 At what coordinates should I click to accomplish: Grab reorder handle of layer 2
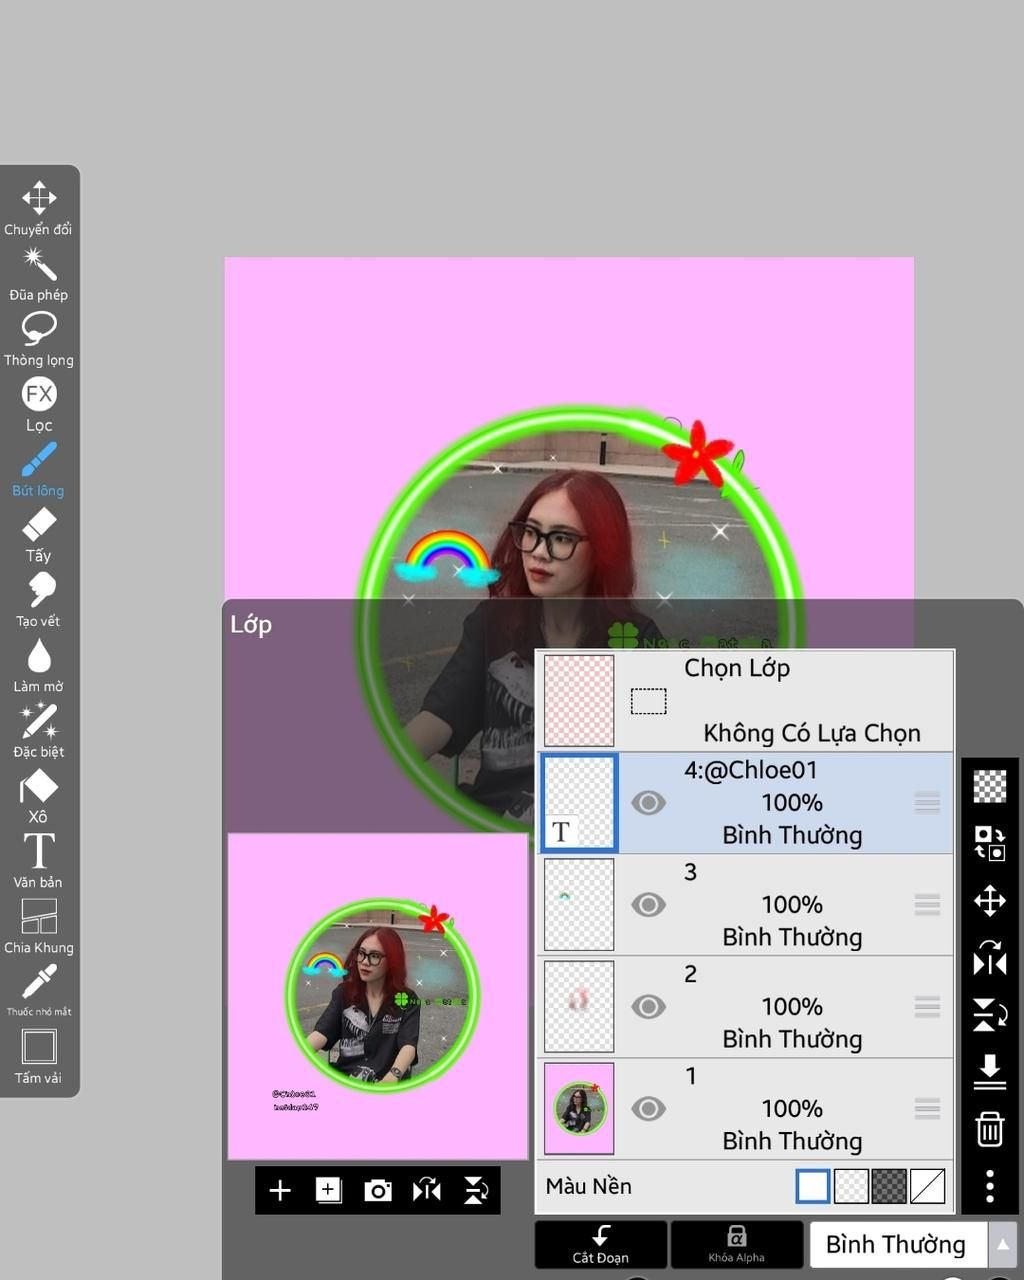click(927, 1007)
